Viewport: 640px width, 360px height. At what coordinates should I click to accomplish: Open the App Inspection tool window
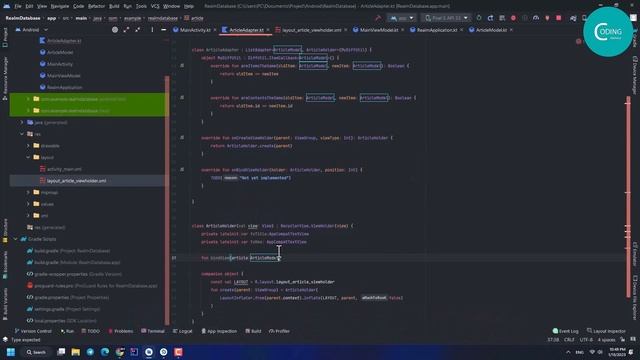219,331
